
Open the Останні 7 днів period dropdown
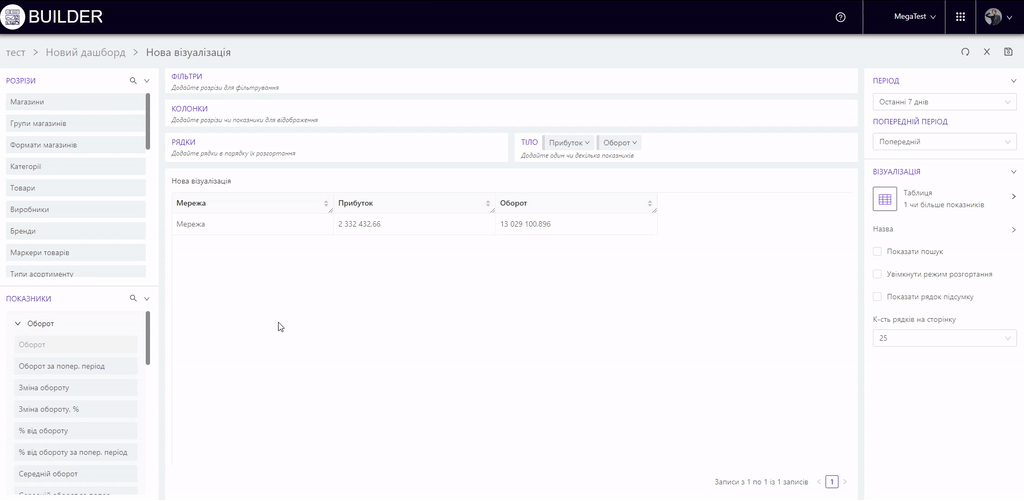click(x=944, y=102)
